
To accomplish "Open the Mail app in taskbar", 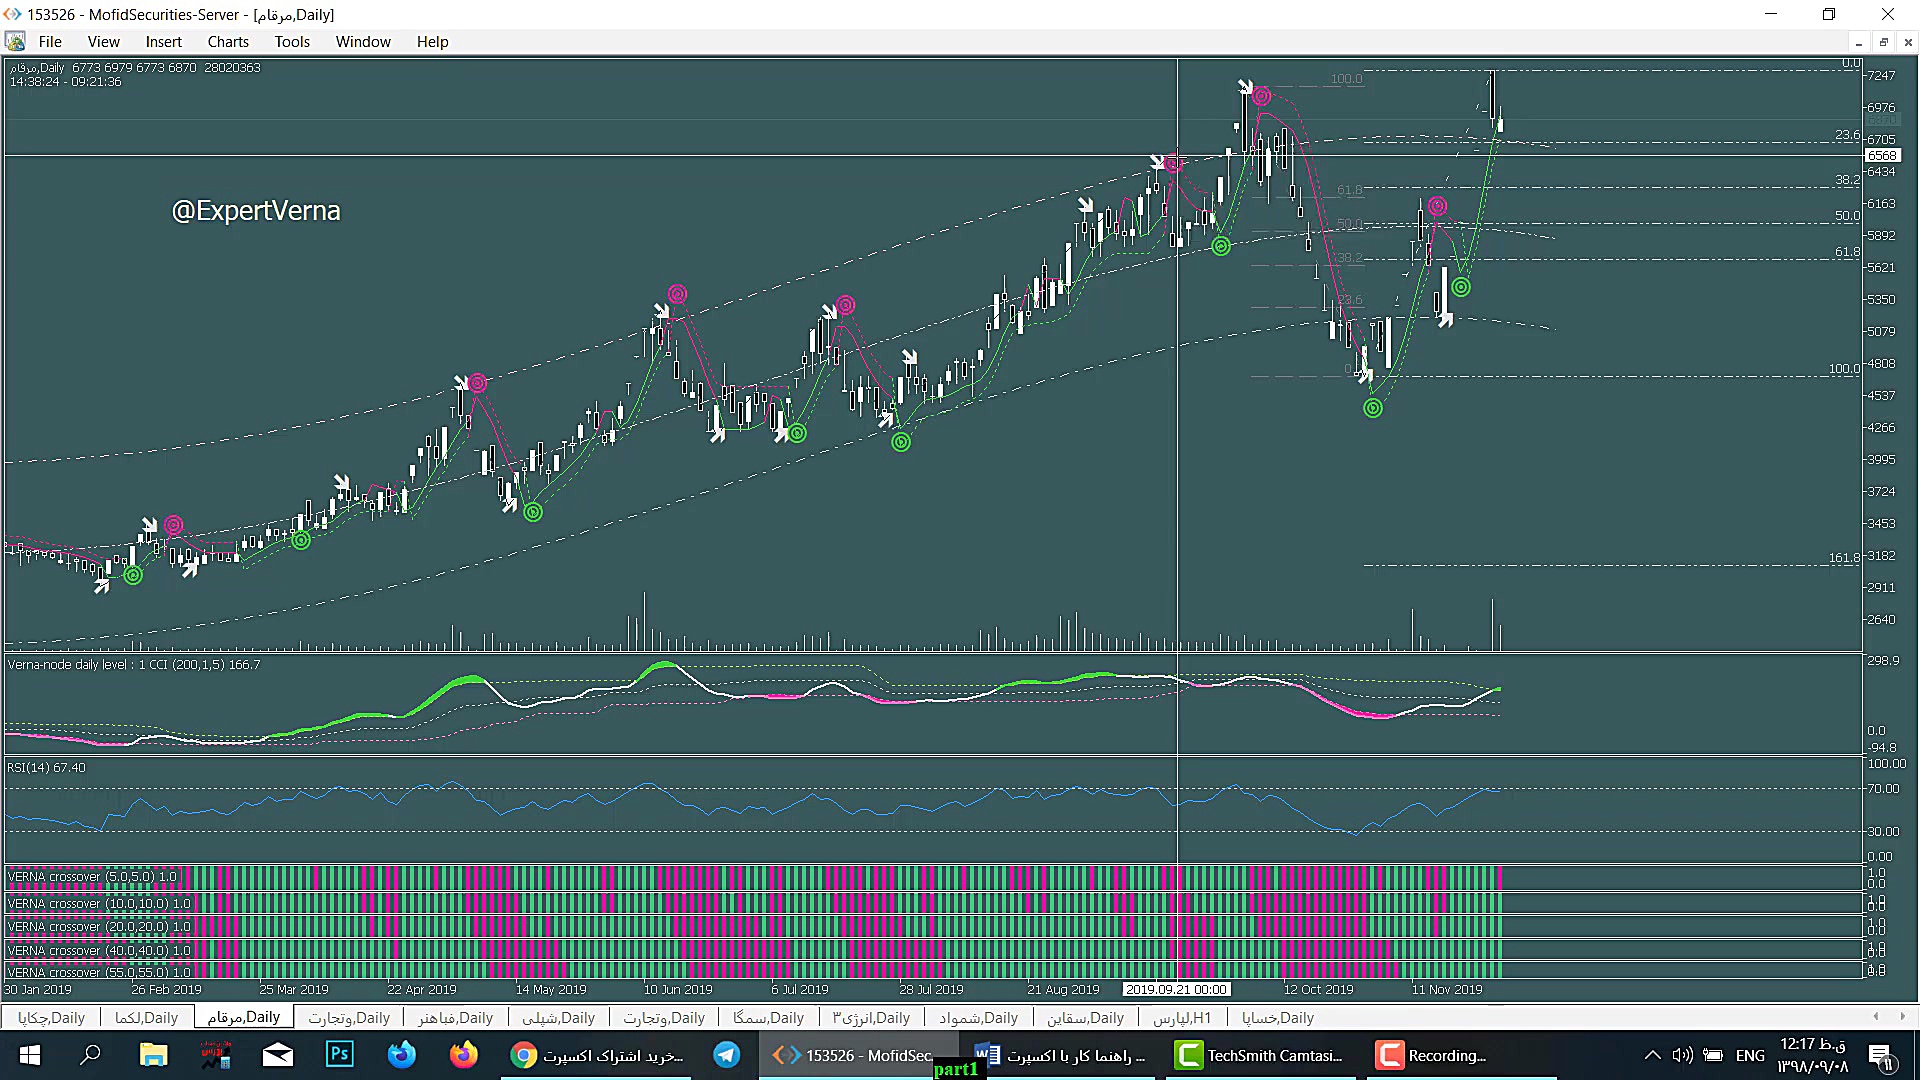I will click(278, 1055).
